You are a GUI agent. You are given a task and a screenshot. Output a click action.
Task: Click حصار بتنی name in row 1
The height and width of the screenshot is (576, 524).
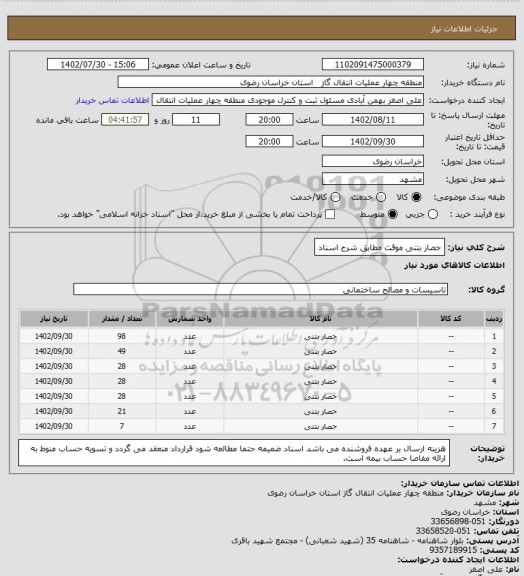coord(320,336)
